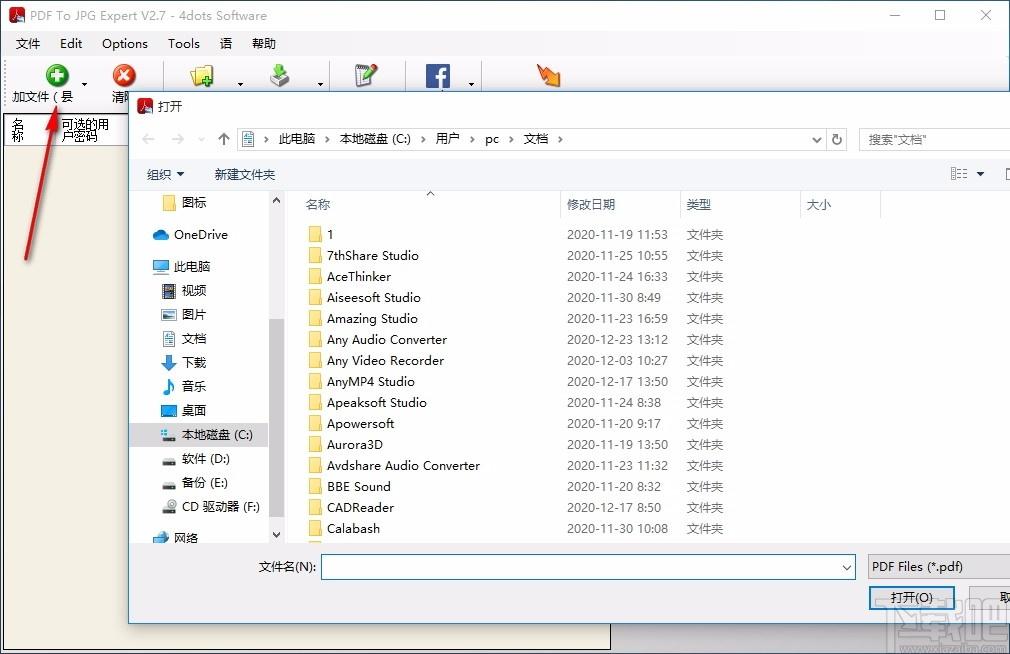This screenshot has width=1010, height=654.
Task: Select 音乐 in the navigation pane
Action: click(184, 387)
